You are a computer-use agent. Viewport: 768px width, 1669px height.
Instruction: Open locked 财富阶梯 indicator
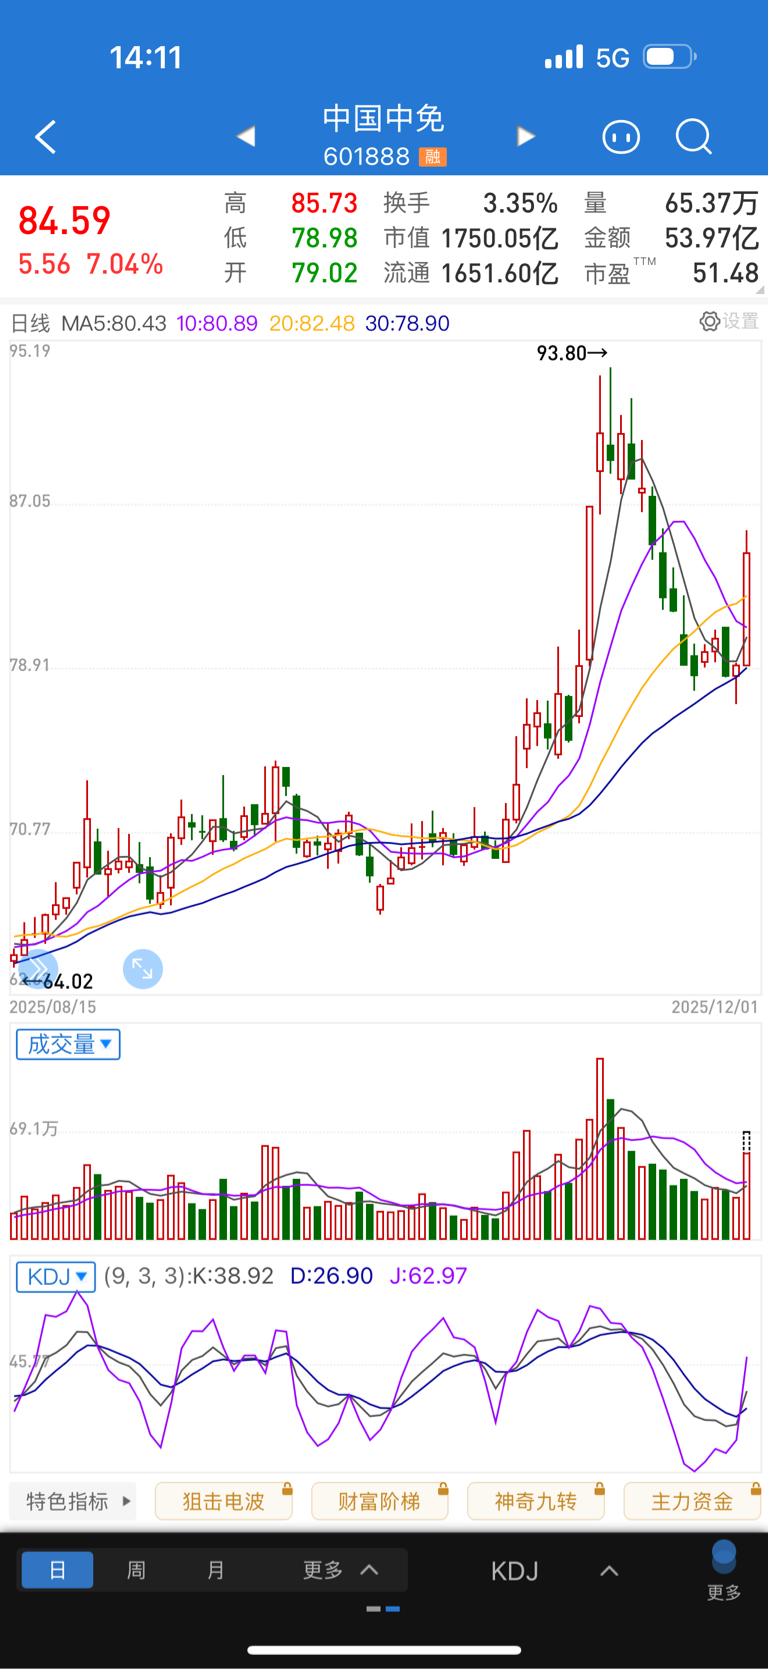point(380,1501)
